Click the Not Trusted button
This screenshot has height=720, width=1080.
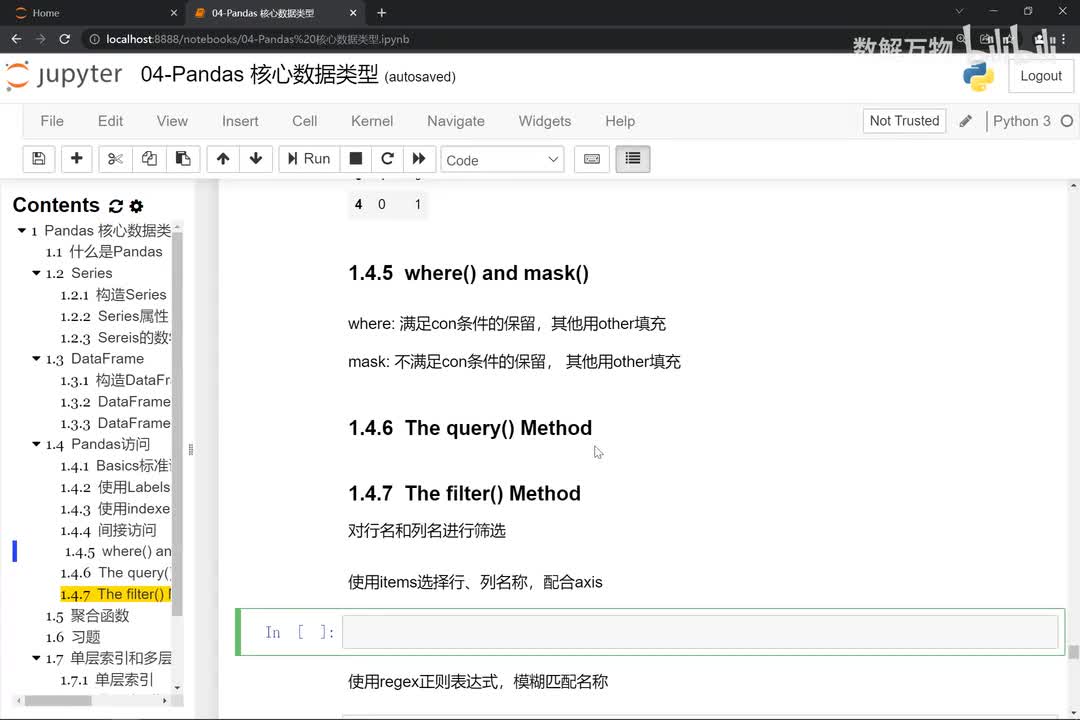click(904, 121)
